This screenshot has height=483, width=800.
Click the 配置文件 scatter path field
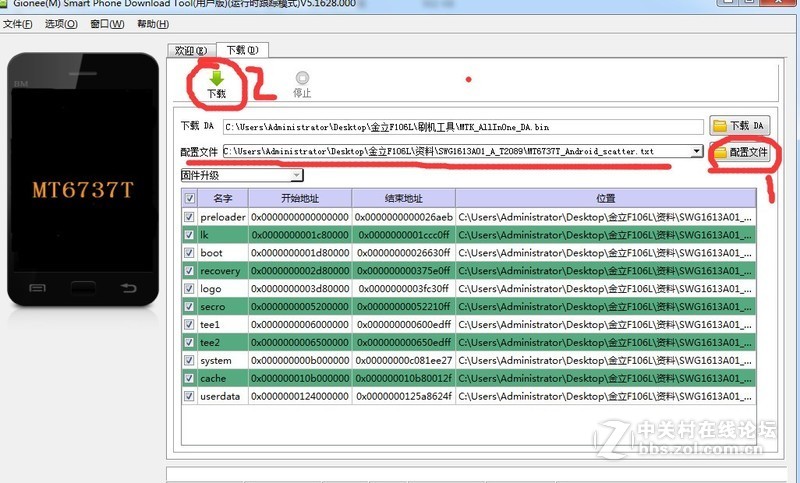tap(462, 151)
